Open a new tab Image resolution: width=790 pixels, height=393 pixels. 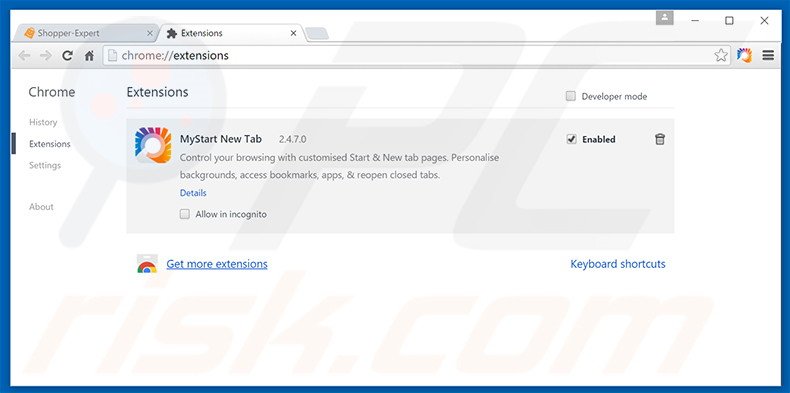click(x=317, y=34)
